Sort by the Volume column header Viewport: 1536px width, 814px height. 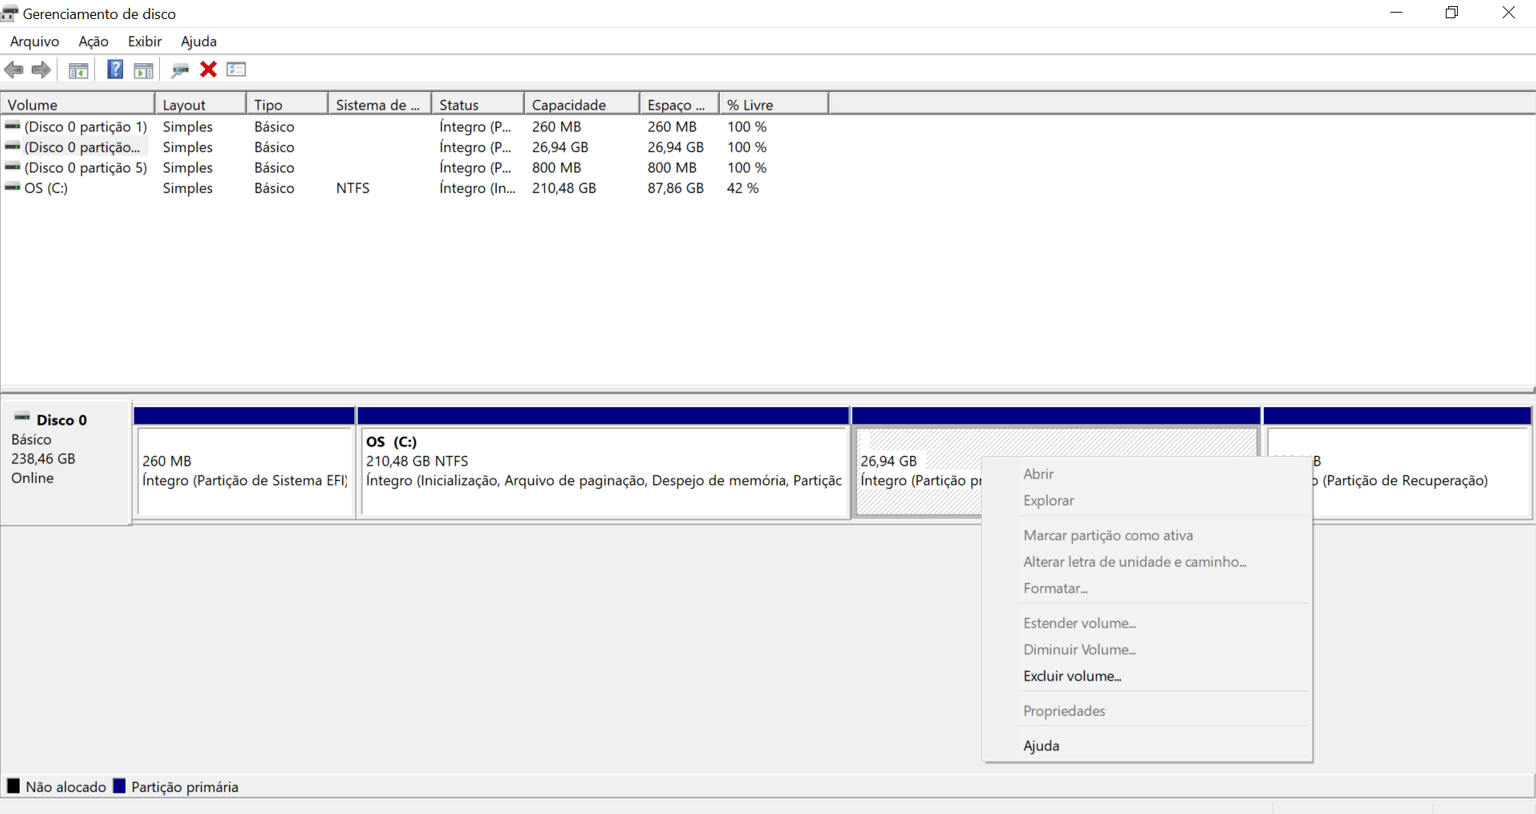[x=78, y=104]
